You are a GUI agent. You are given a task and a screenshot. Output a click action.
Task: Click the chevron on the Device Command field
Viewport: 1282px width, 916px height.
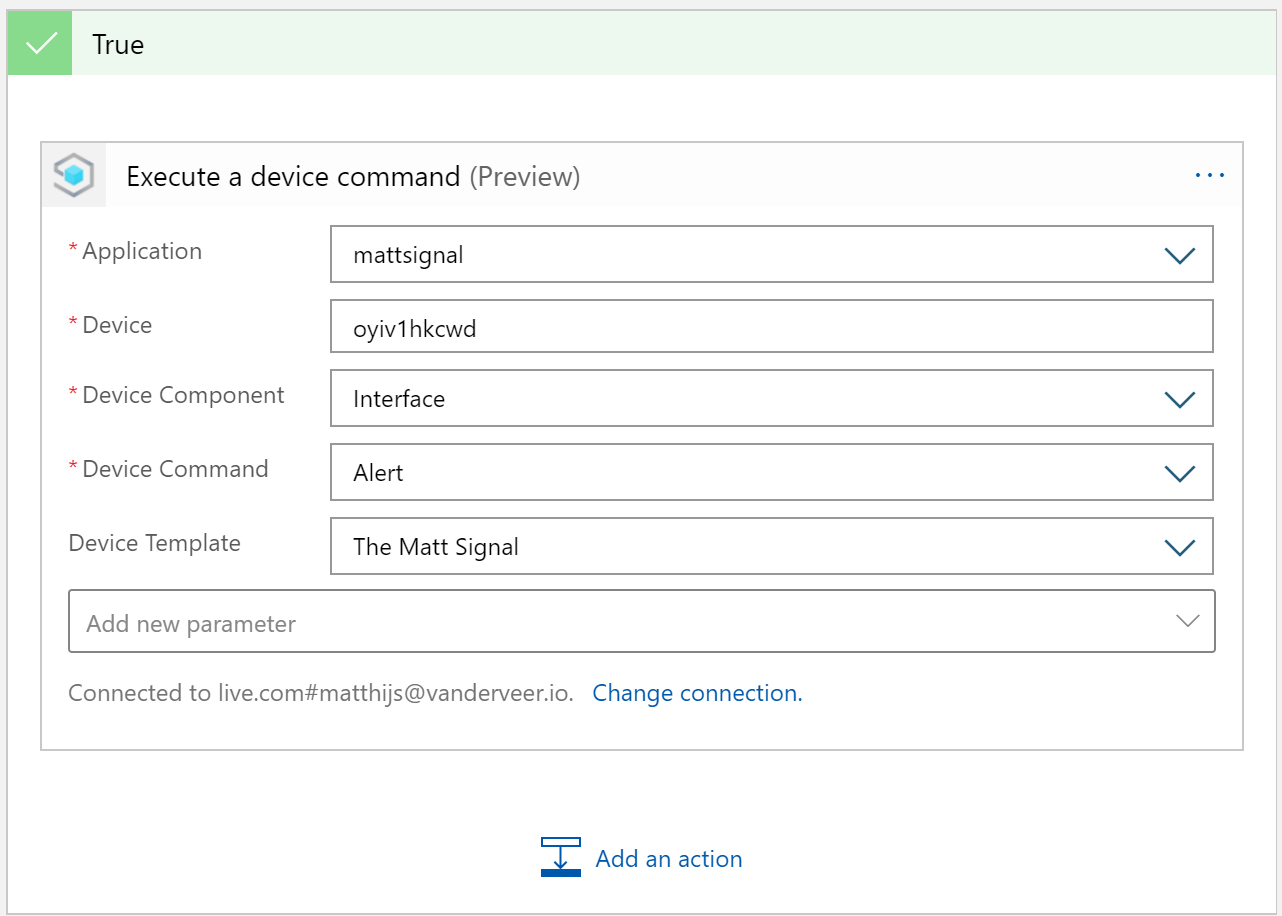click(1179, 472)
